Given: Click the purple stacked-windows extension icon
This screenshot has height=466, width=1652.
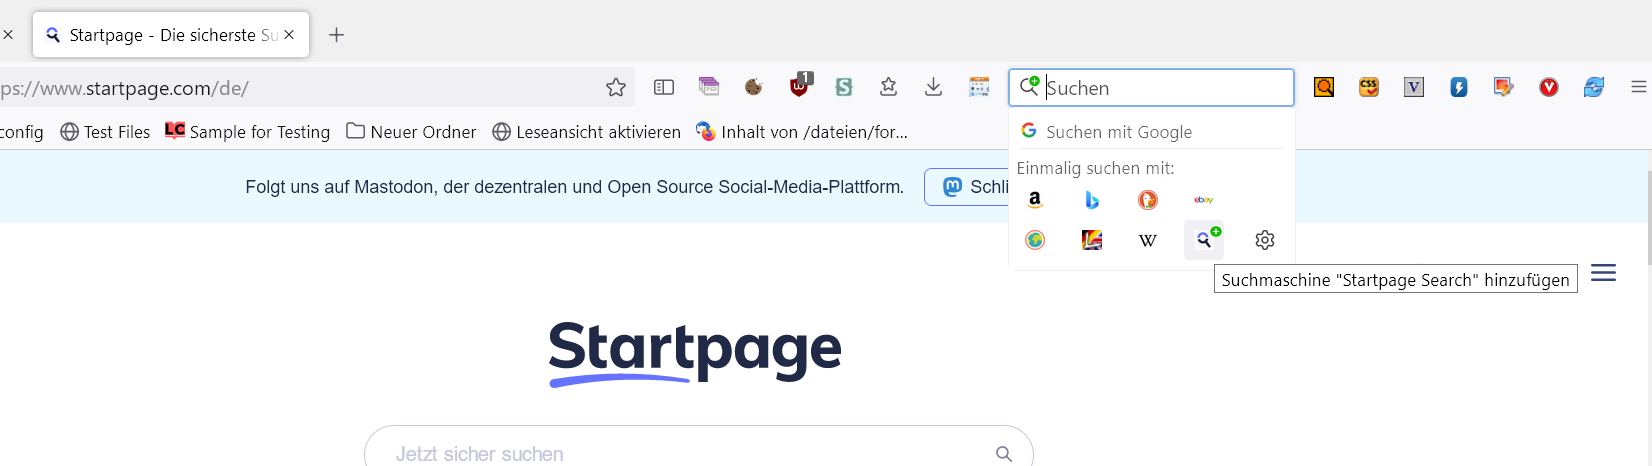Looking at the screenshot, I should [x=709, y=87].
